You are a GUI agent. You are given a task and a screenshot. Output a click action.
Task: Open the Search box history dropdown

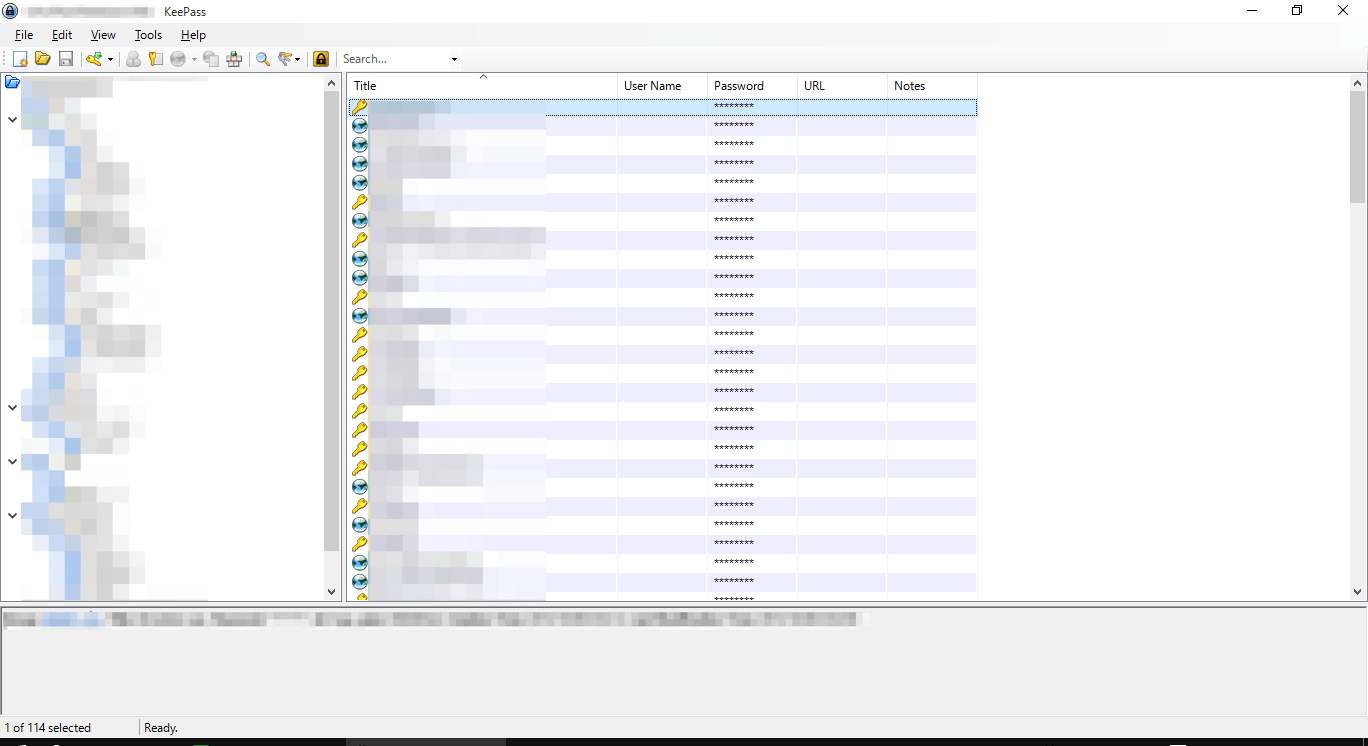[454, 59]
